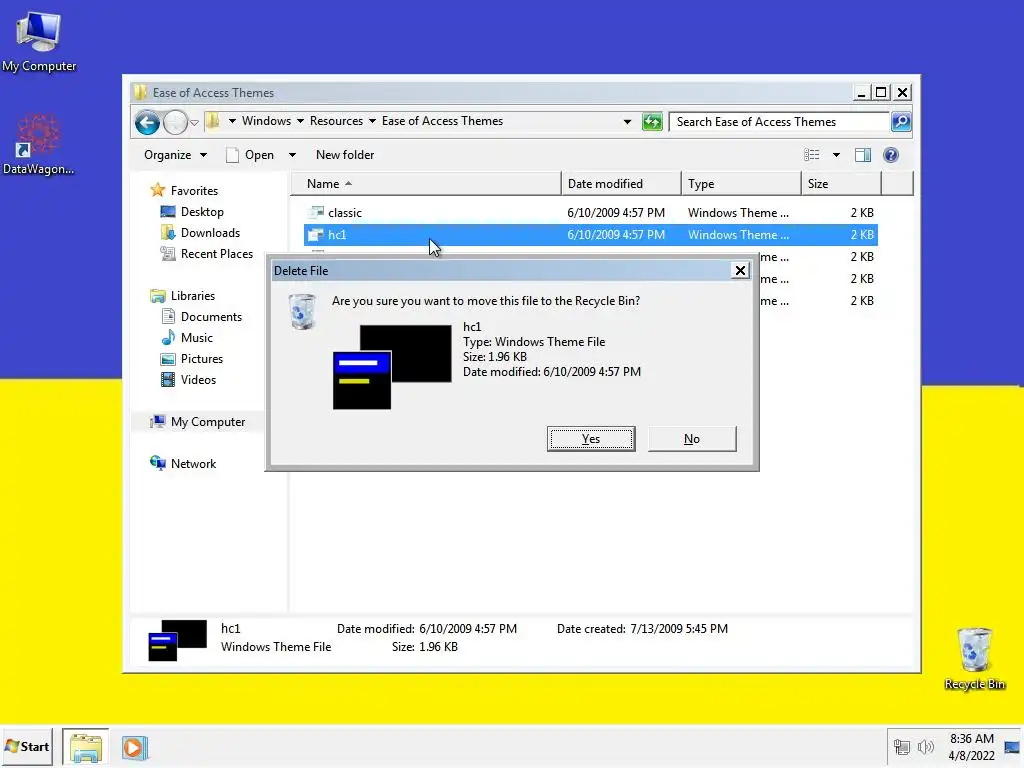This screenshot has width=1024, height=768.
Task: Sort by the Type column header
Action: coord(741,184)
